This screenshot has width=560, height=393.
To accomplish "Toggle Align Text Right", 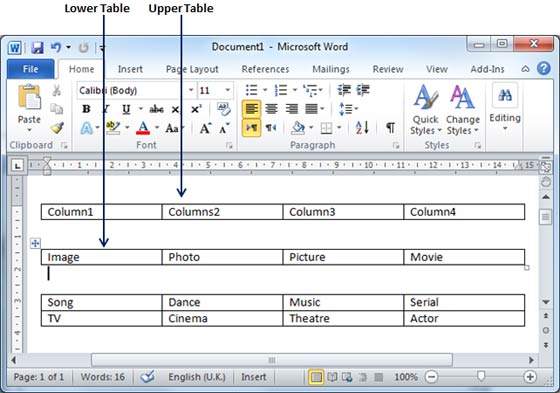I will [292, 109].
